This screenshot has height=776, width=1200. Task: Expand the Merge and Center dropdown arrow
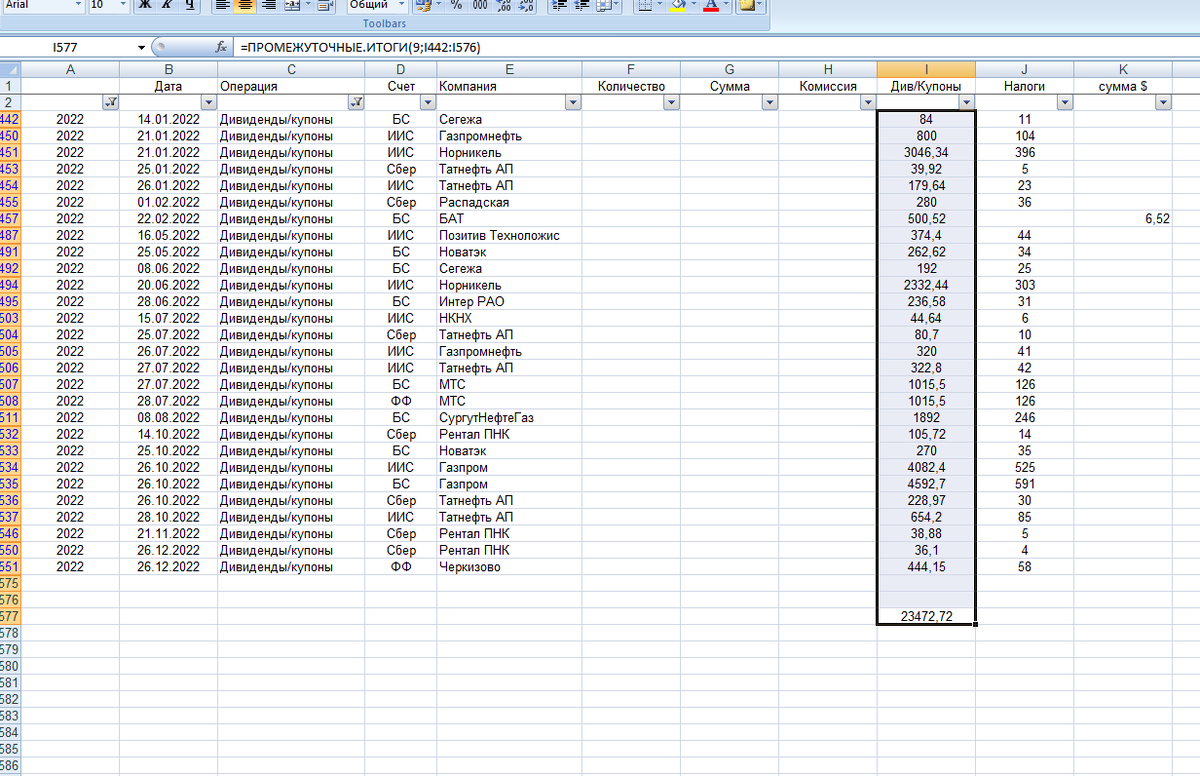308,5
